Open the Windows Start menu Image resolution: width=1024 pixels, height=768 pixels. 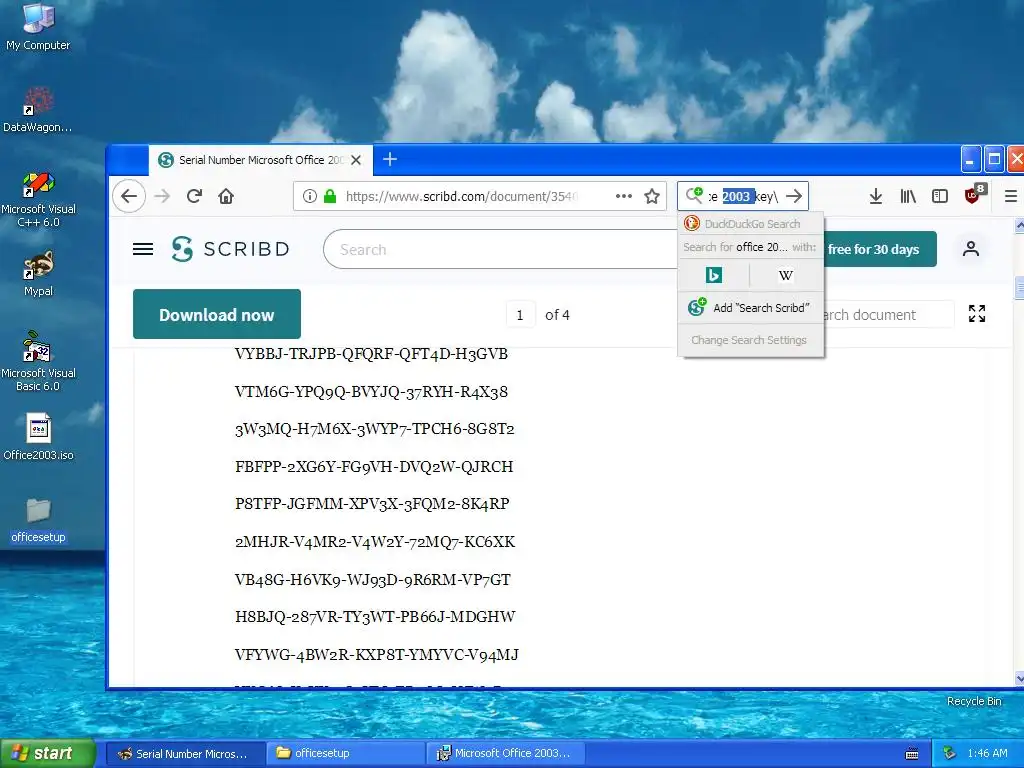coord(47,753)
